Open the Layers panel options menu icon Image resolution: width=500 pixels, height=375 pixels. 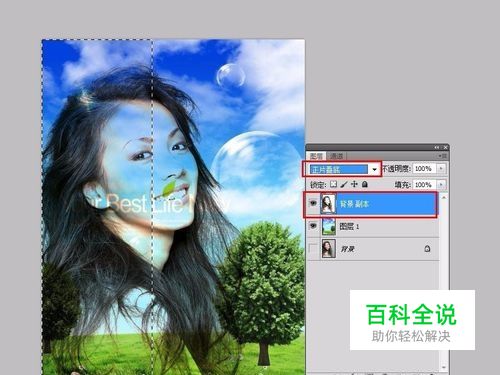coord(444,156)
